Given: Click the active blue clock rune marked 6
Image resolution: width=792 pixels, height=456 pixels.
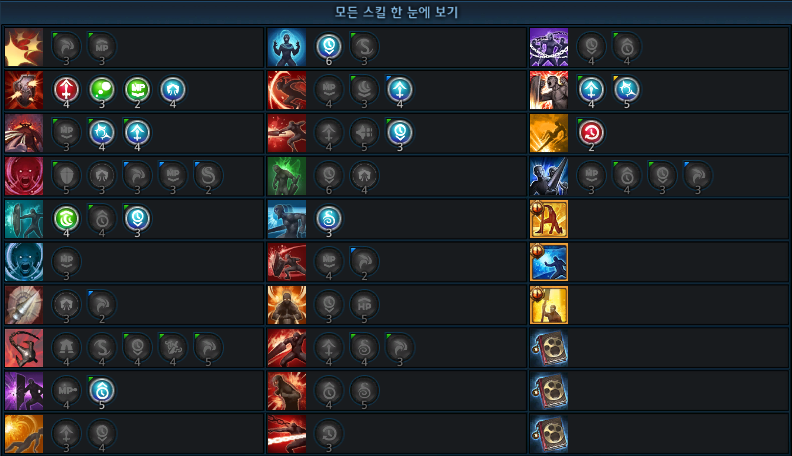Looking at the screenshot, I should (x=329, y=46).
